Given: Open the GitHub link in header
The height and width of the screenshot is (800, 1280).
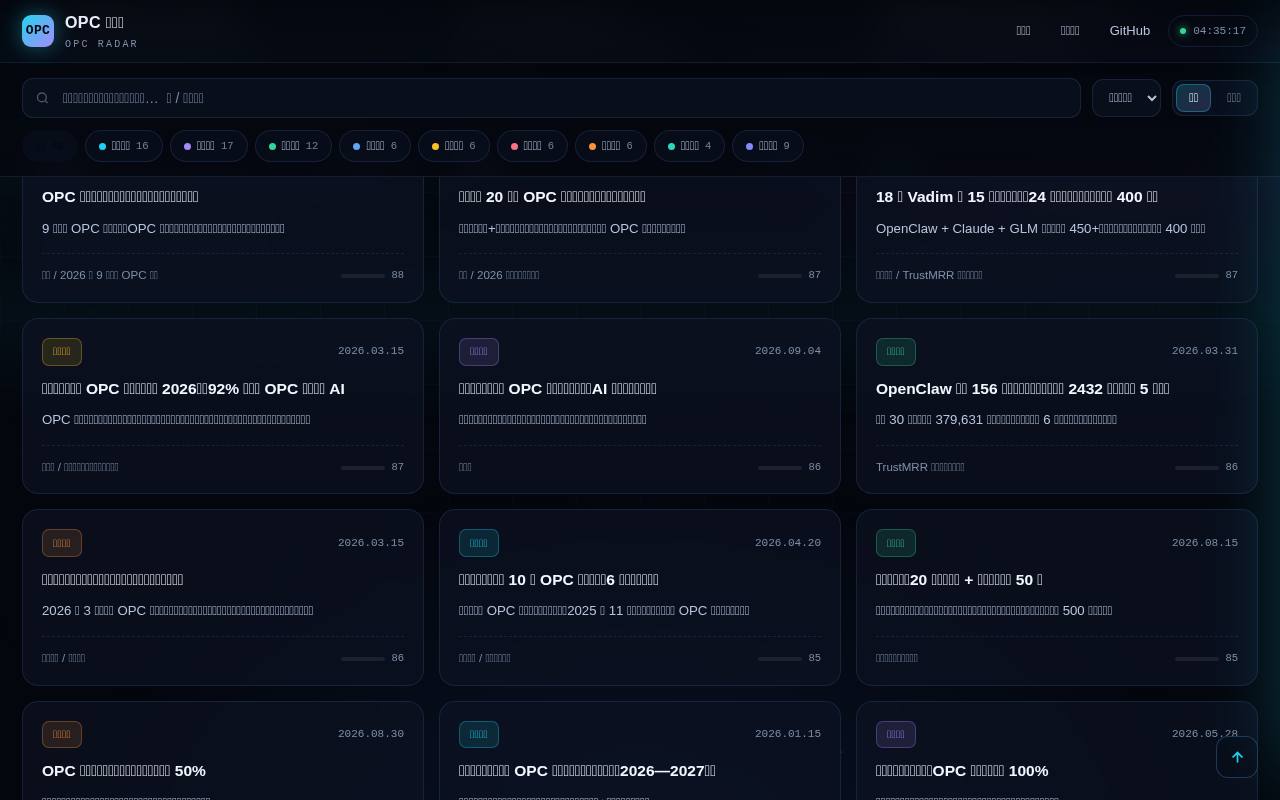Looking at the screenshot, I should click(x=1130, y=31).
